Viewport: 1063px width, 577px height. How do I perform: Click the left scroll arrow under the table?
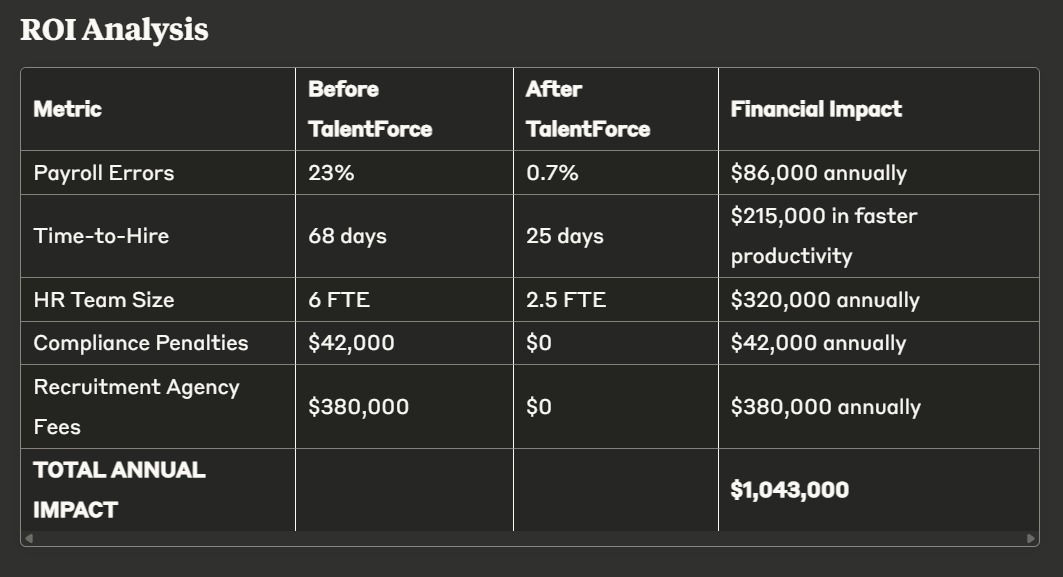[x=28, y=538]
